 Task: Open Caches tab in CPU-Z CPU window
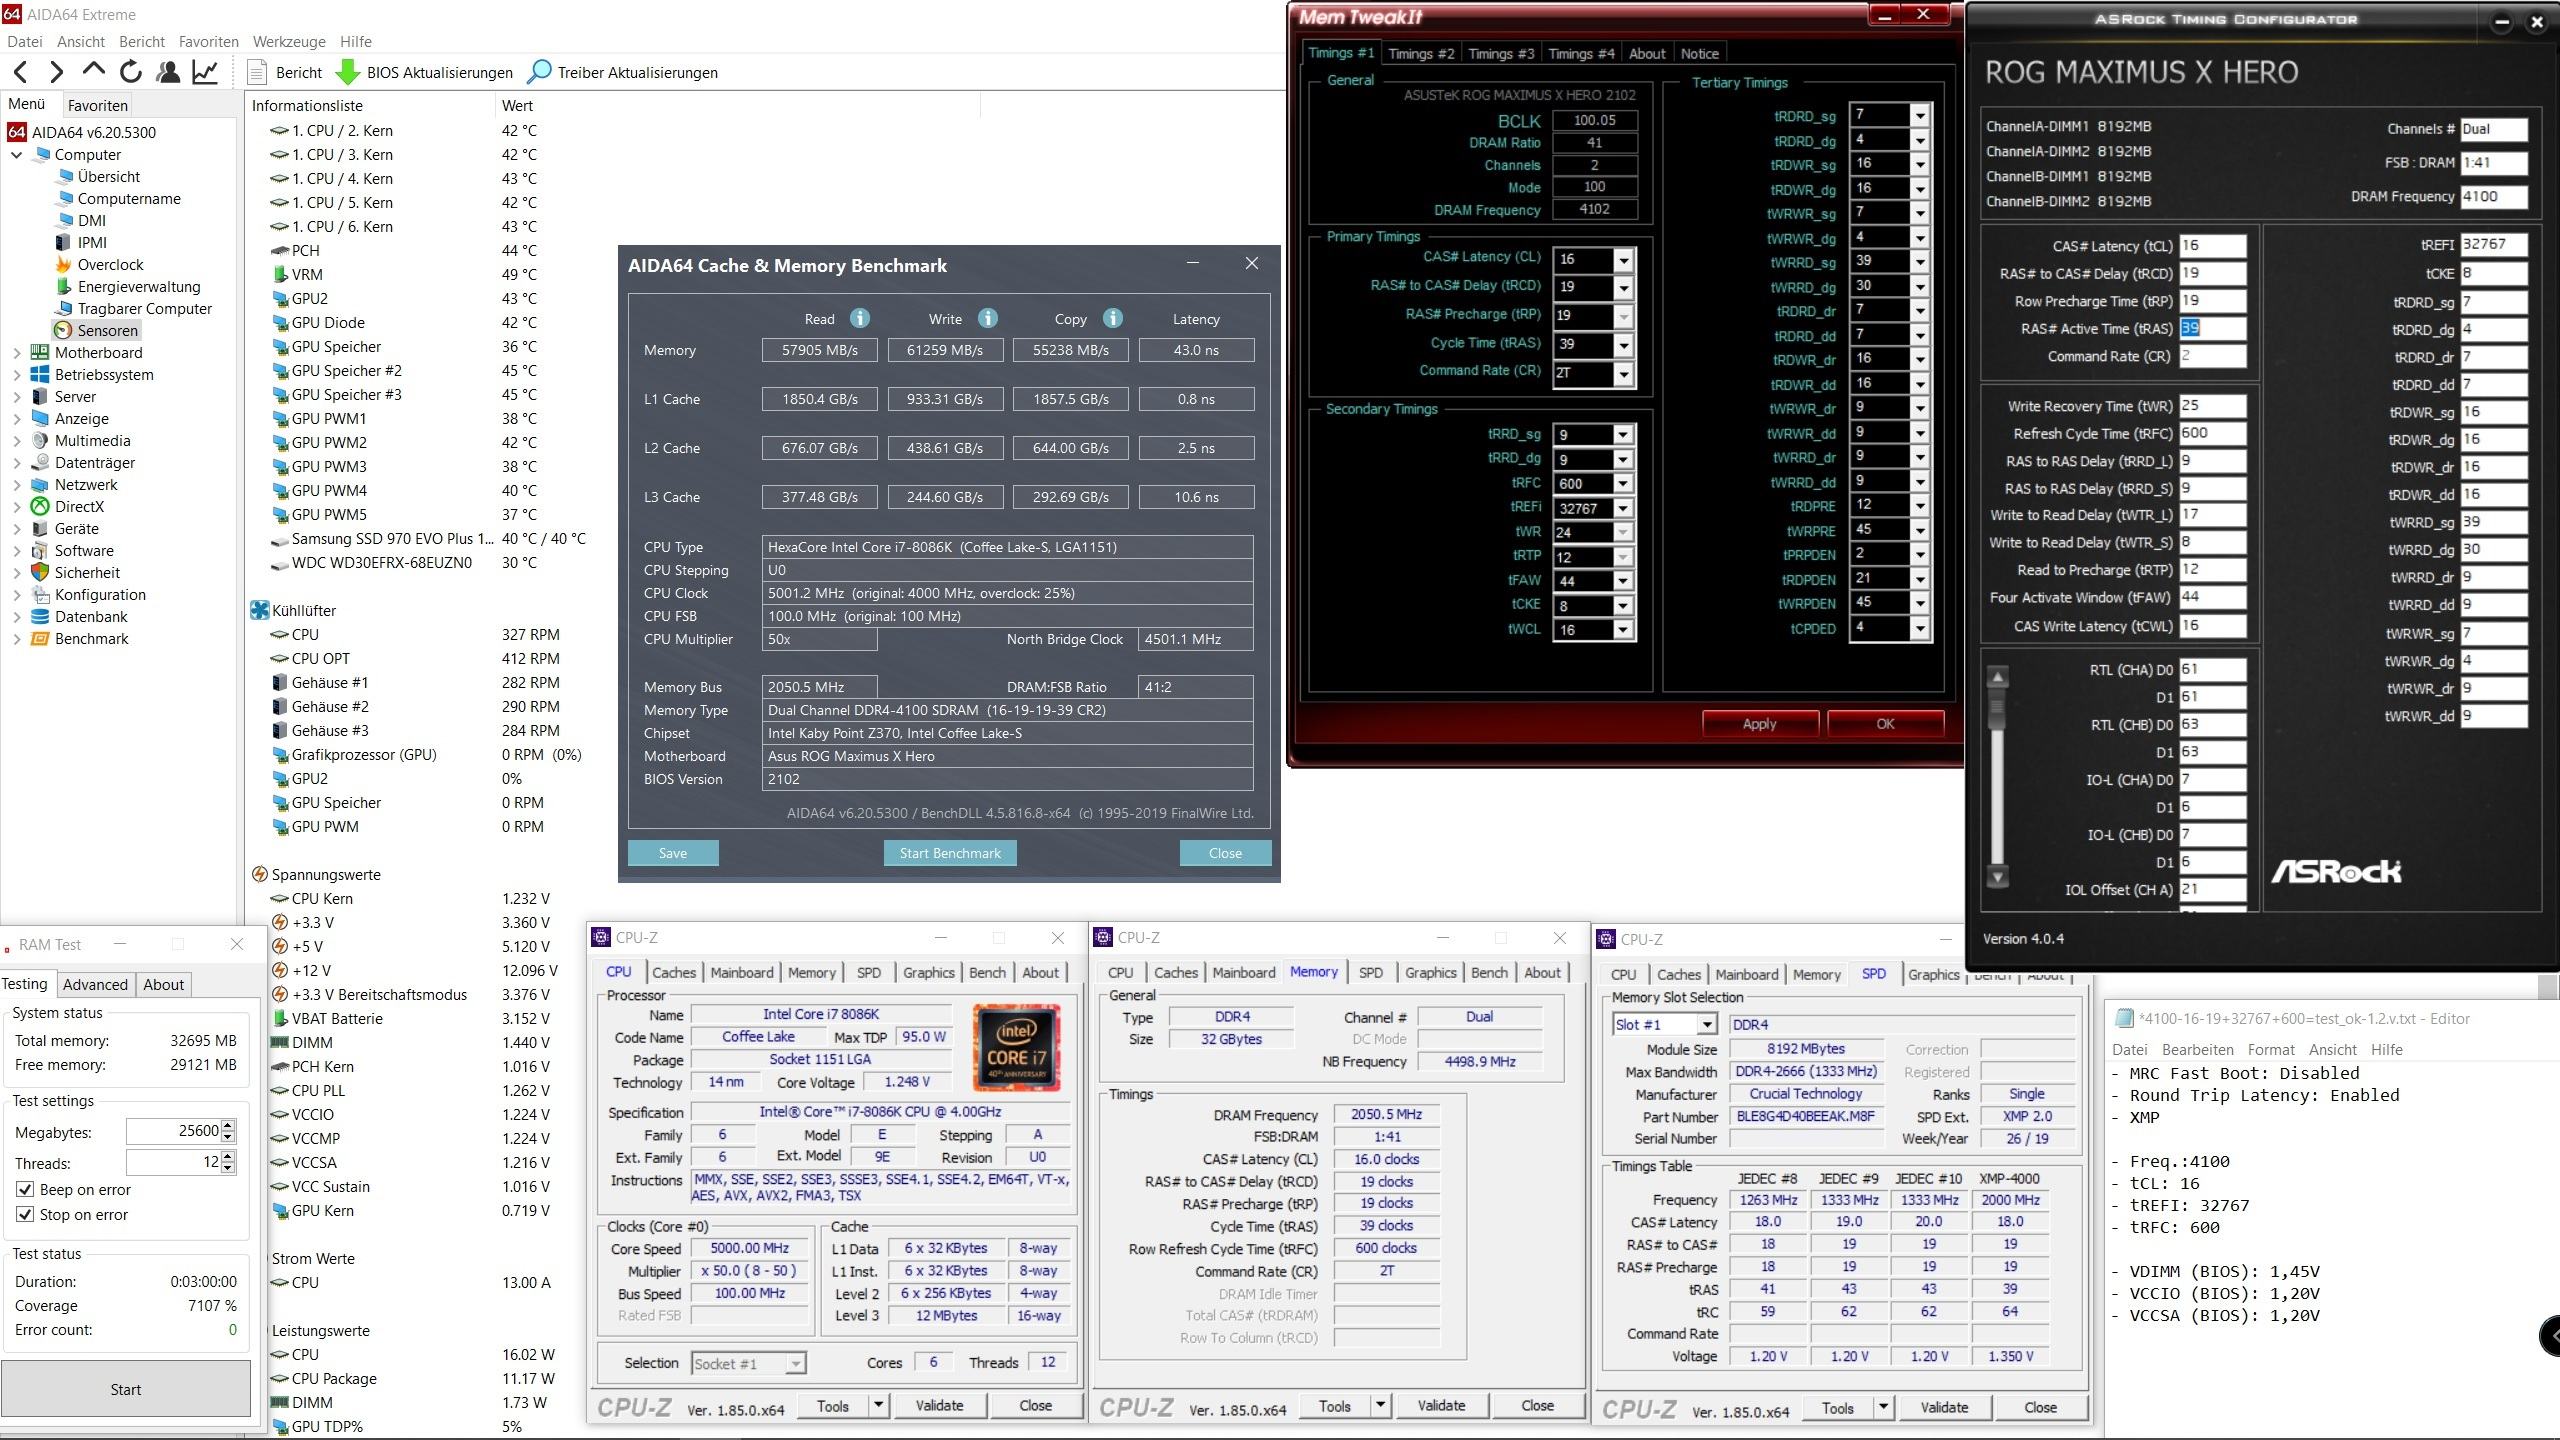[x=674, y=972]
